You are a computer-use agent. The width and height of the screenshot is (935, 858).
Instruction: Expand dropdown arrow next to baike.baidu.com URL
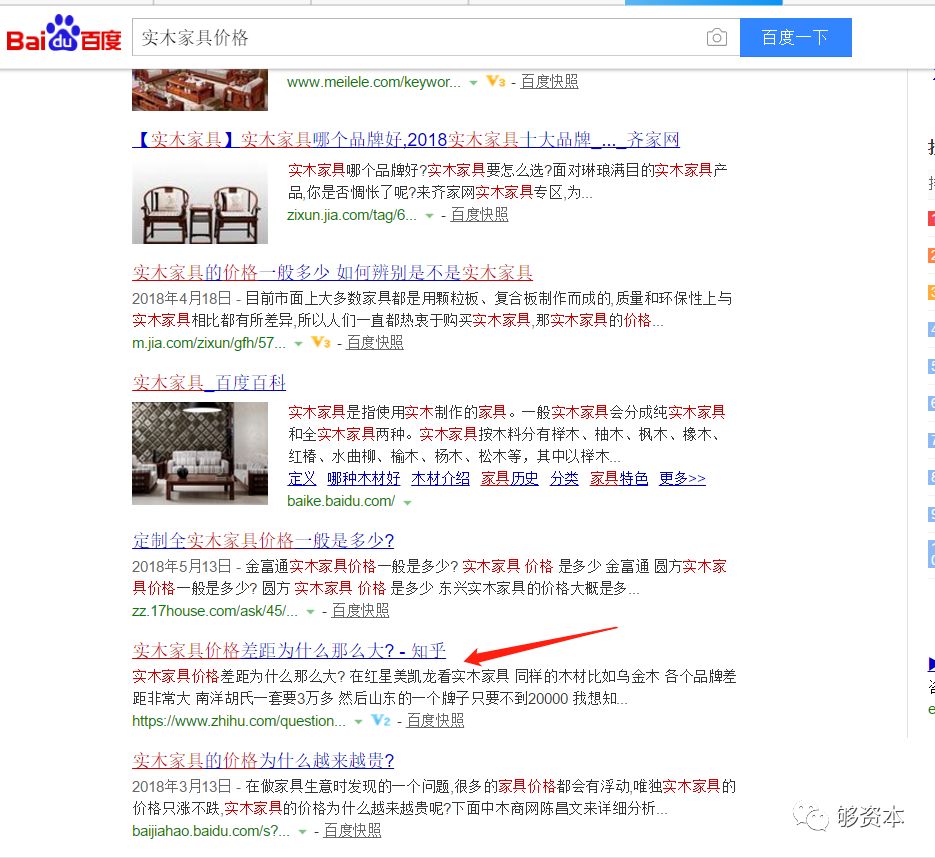[x=408, y=503]
